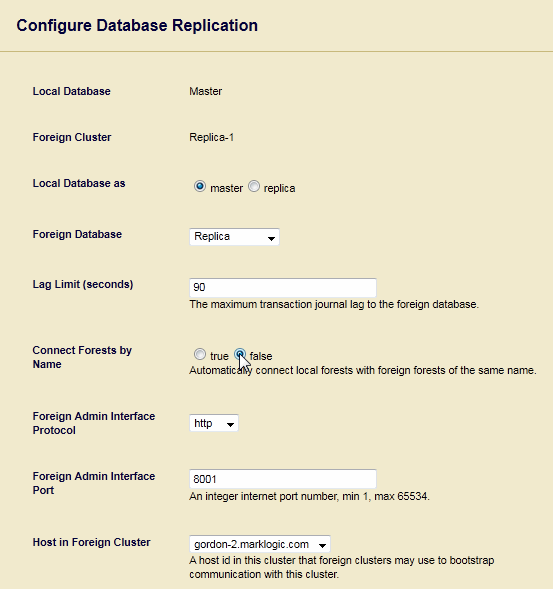Click the gordon-2.marklogic.com dropdown arrow
Viewport: 553px width, 589px height.
pyautogui.click(x=322, y=546)
